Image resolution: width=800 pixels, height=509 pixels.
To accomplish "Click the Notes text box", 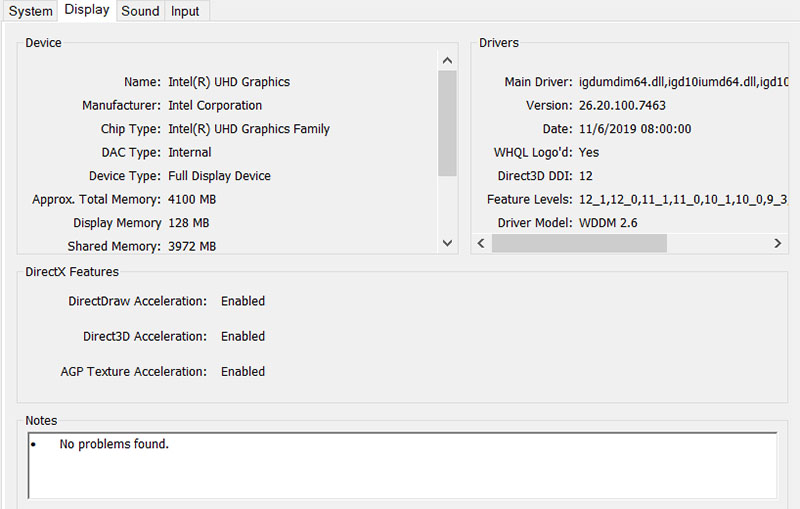I will pos(402,465).
